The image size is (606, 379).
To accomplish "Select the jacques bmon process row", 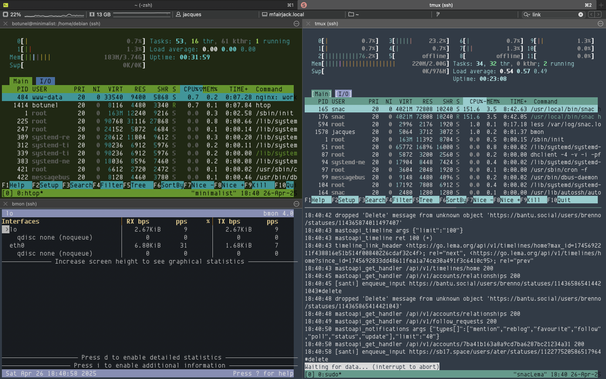I will click(x=451, y=132).
